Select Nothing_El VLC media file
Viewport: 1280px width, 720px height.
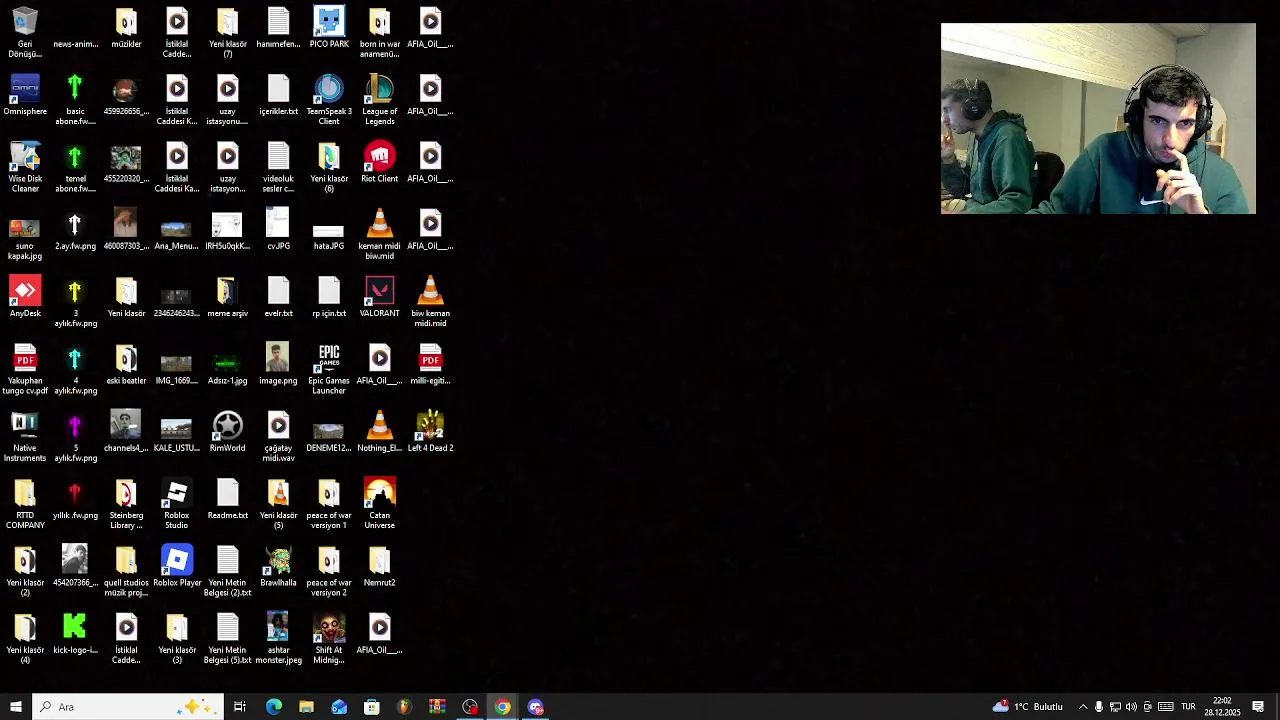379,431
